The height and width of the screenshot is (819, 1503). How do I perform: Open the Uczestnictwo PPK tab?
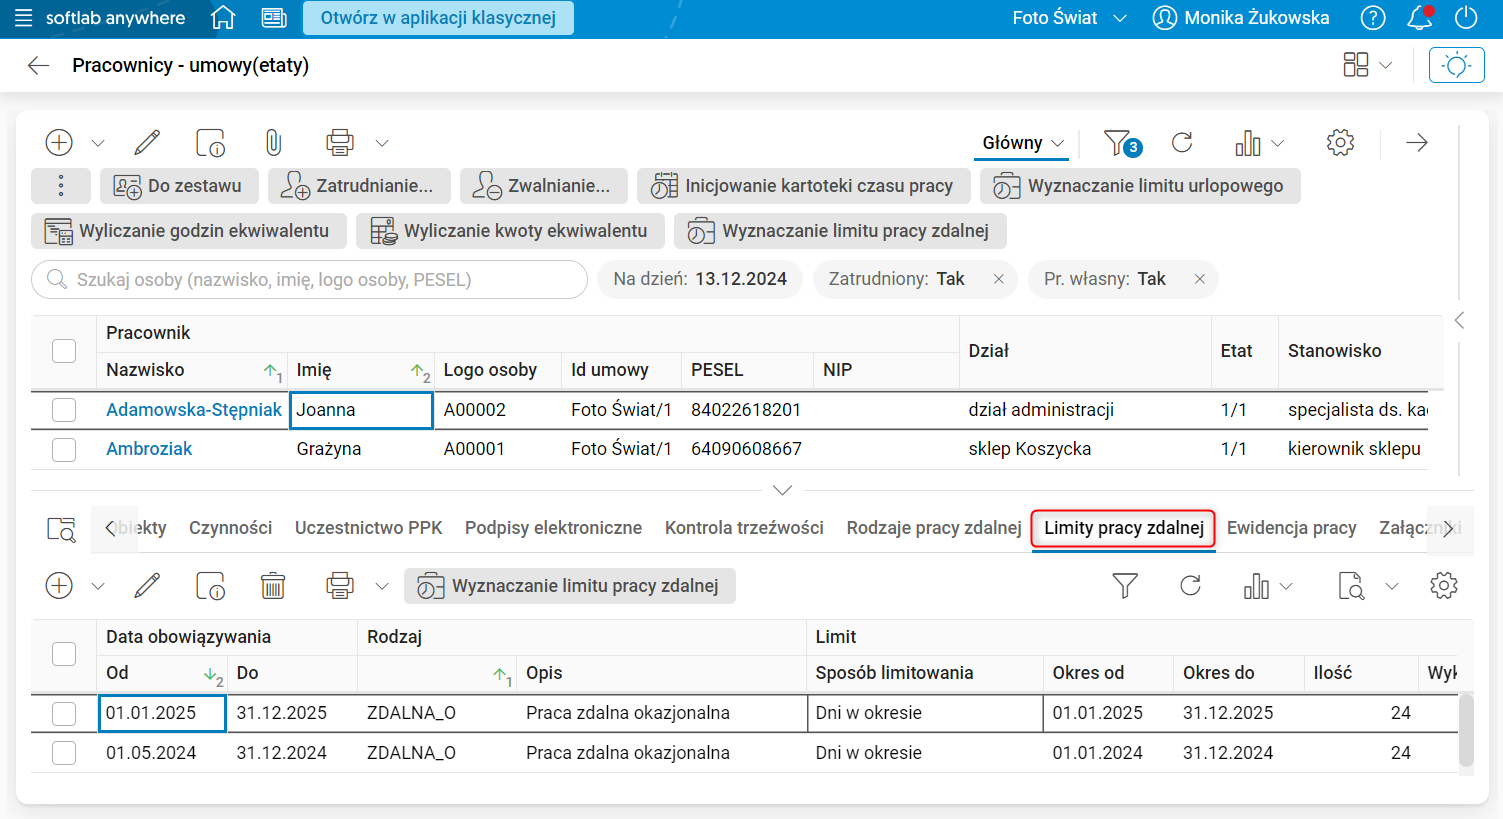368,528
